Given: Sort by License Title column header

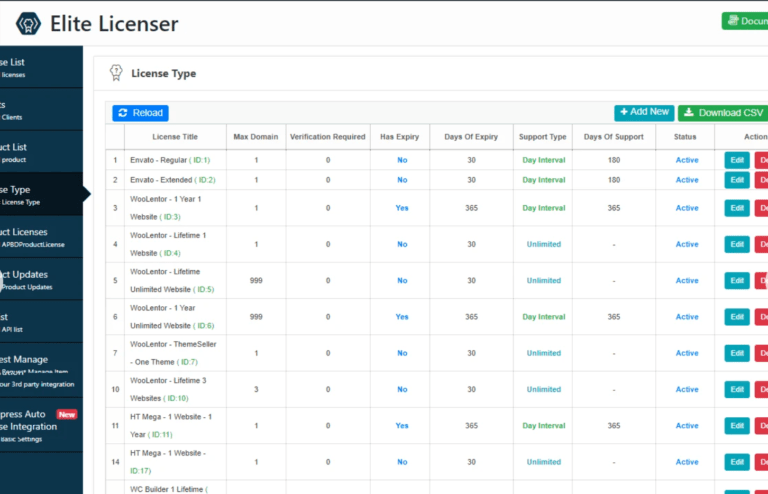Looking at the screenshot, I should pyautogui.click(x=175, y=137).
